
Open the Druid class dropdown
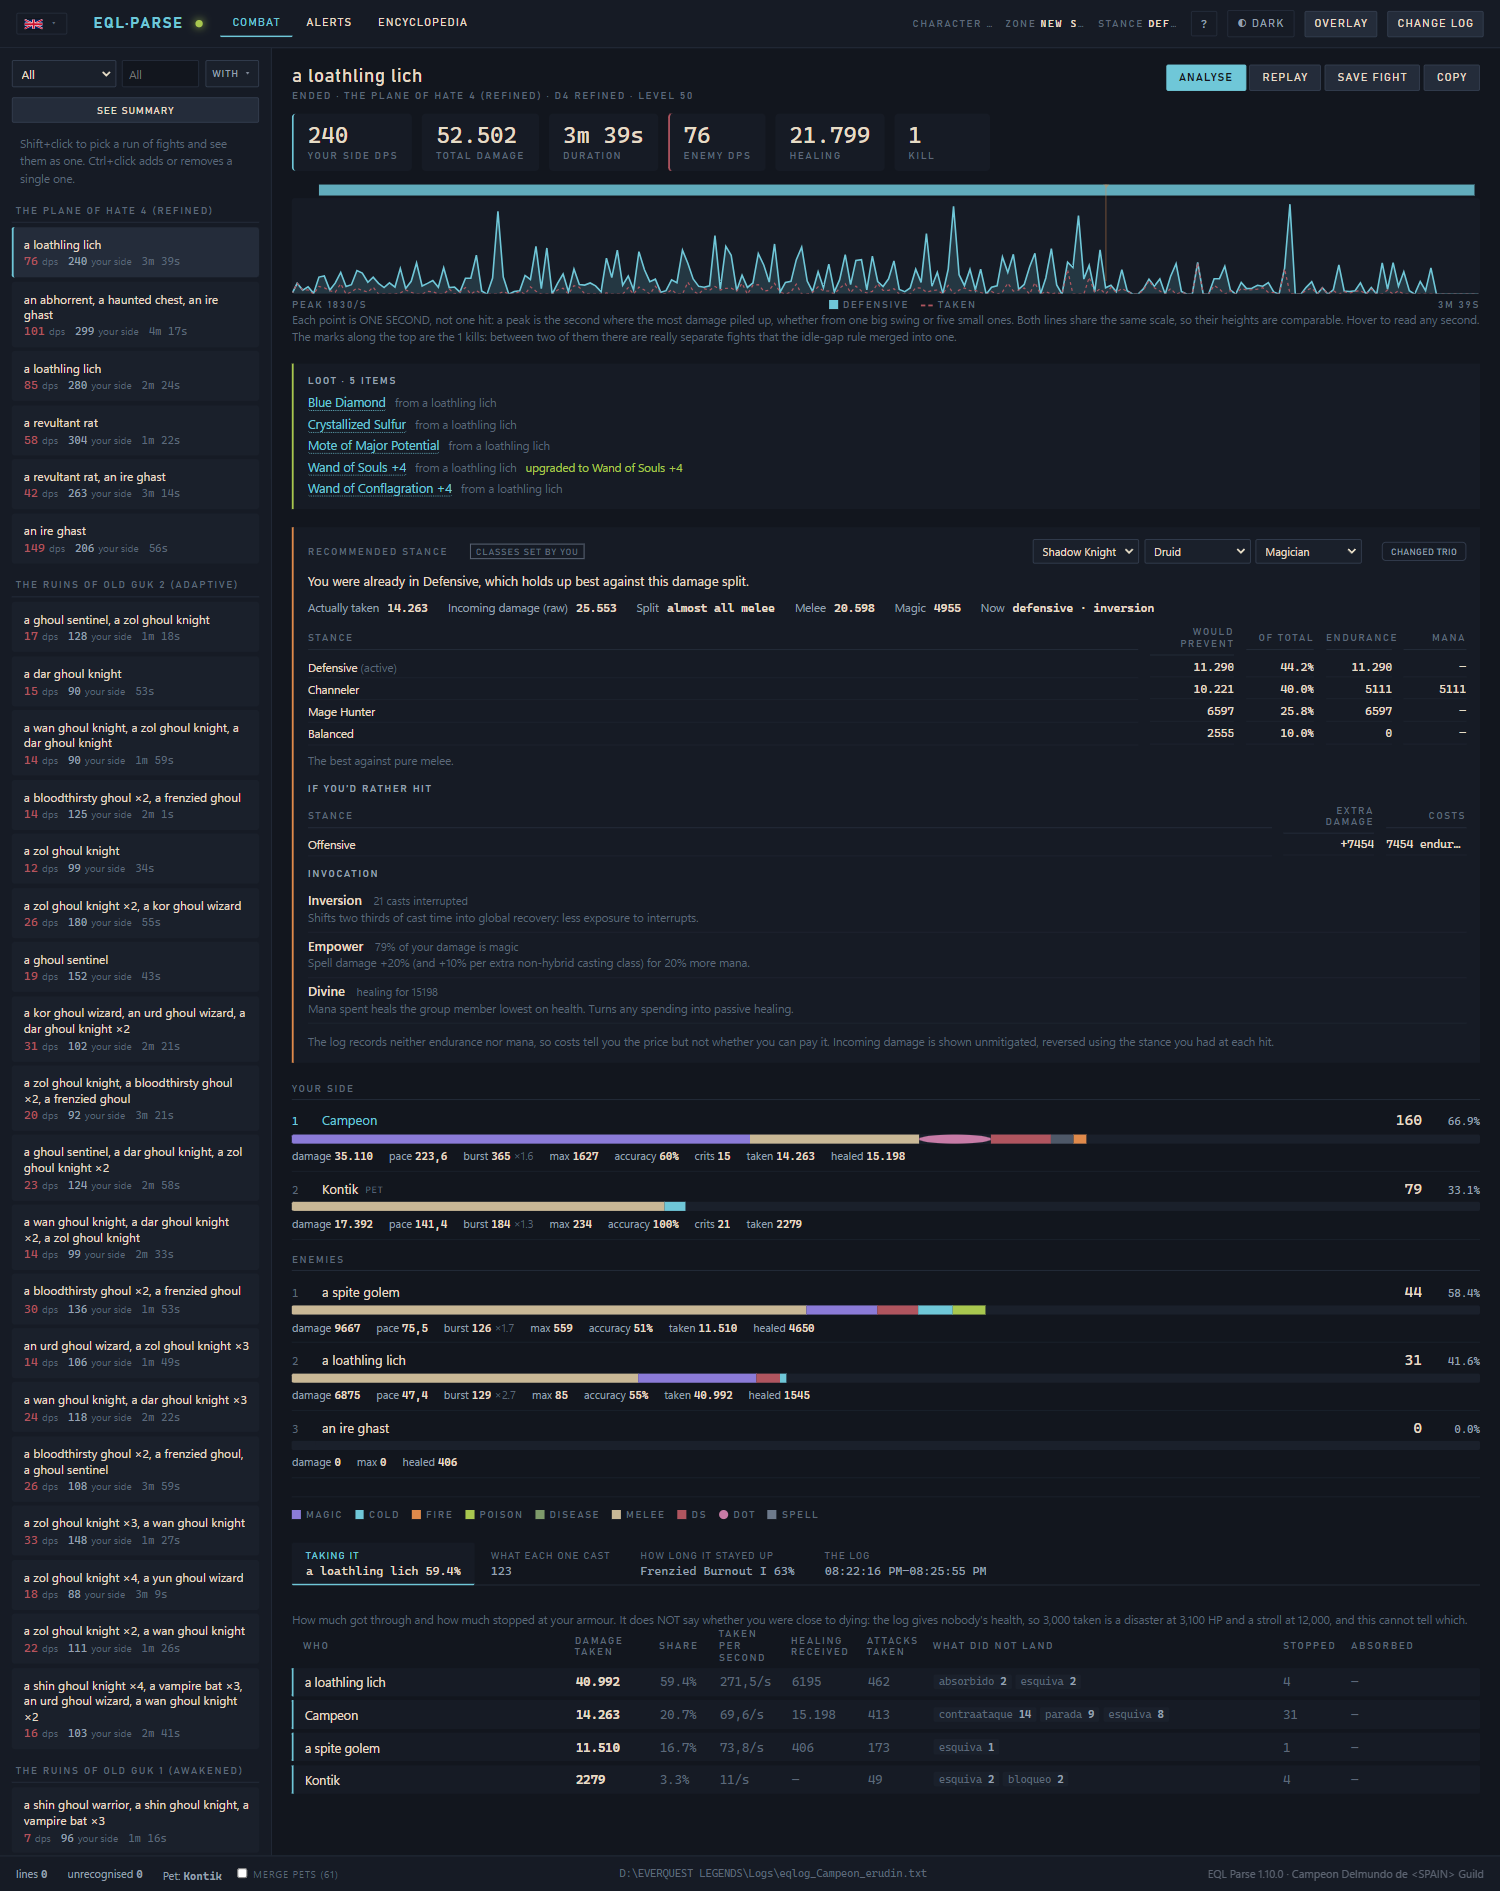coord(1198,552)
